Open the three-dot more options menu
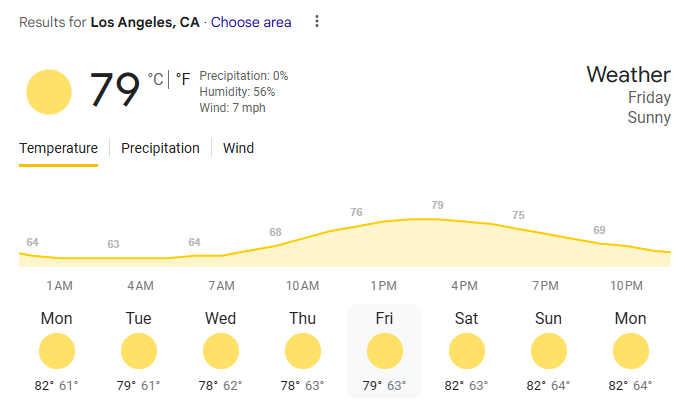This screenshot has height=405, width=685. (317, 21)
